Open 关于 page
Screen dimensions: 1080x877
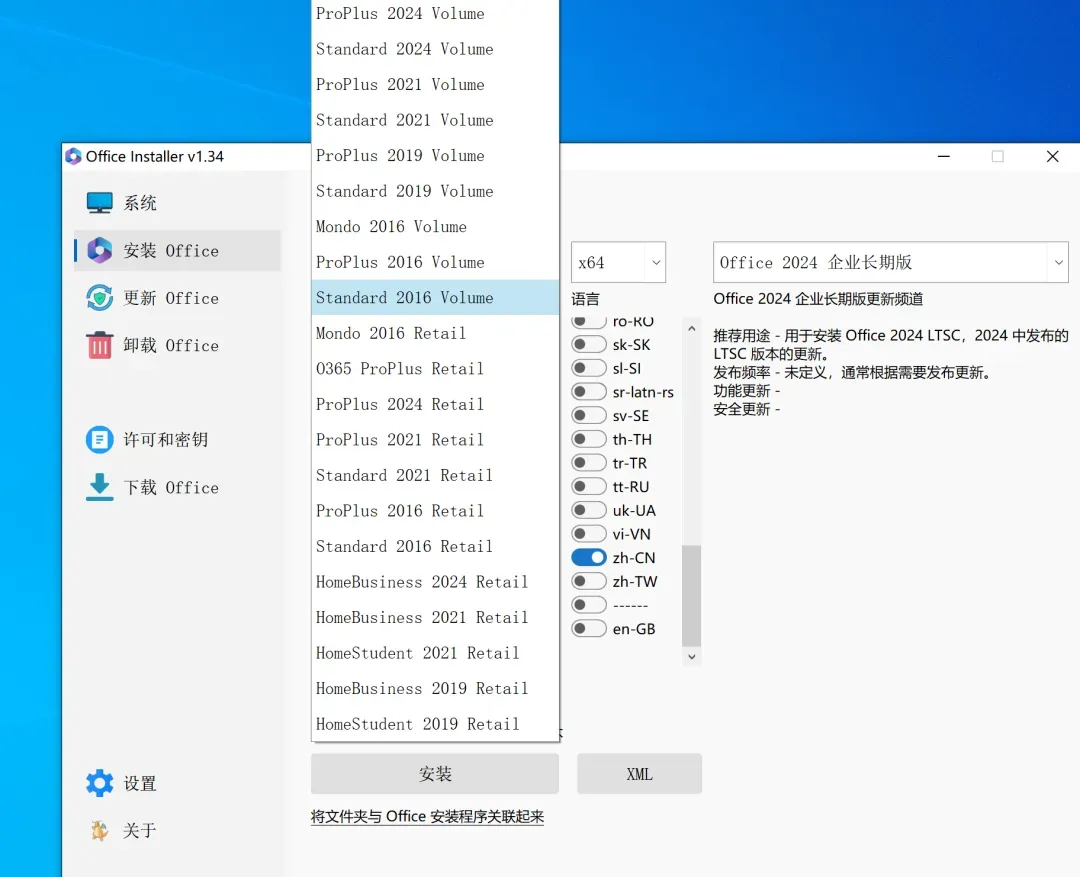[x=178, y=830]
